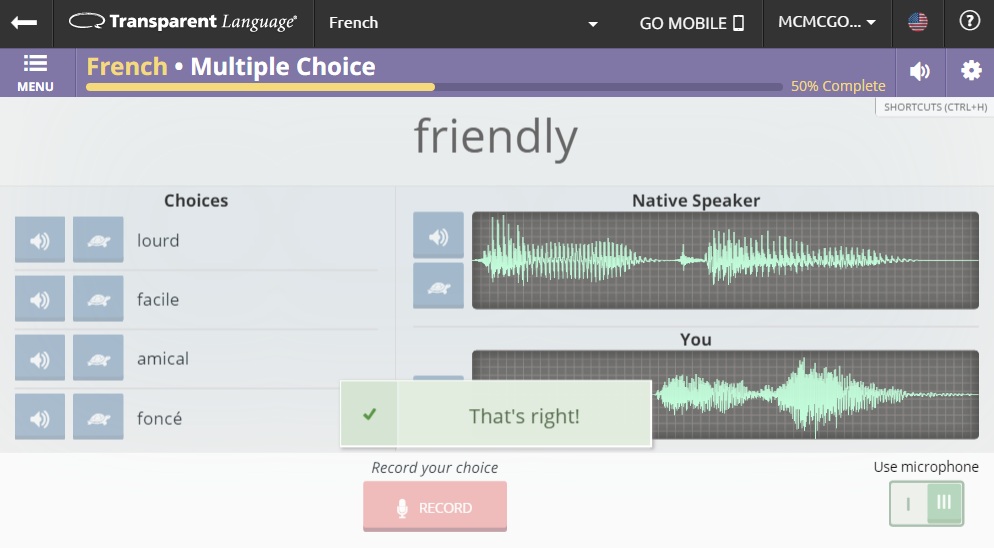Open the help question mark

(969, 22)
